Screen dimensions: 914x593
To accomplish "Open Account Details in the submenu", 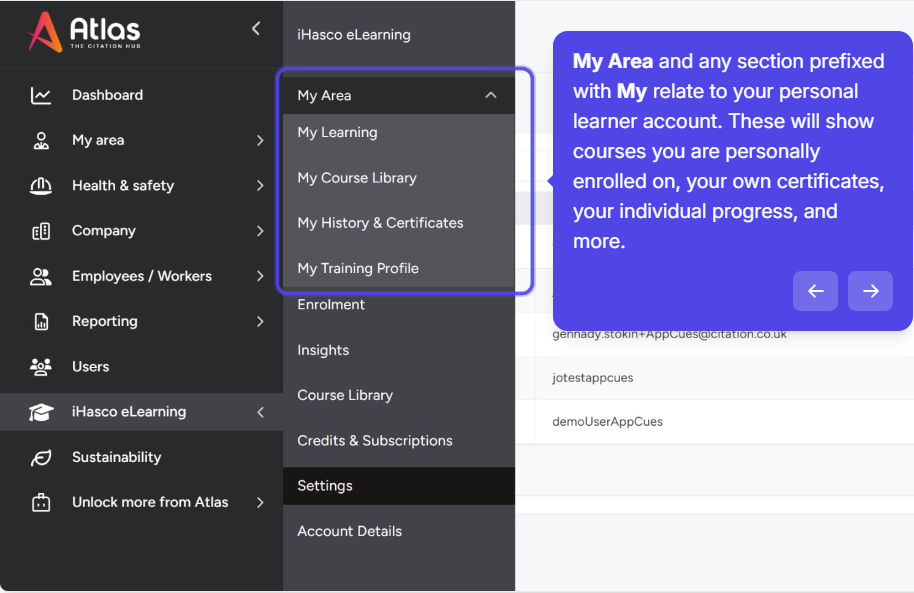I will click(350, 531).
